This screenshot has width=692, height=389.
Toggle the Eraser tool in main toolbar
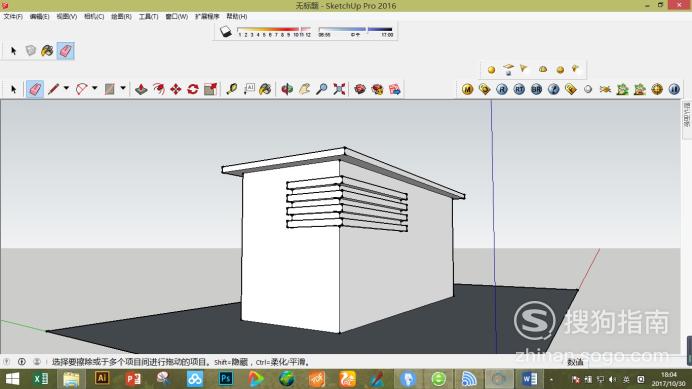pos(35,89)
